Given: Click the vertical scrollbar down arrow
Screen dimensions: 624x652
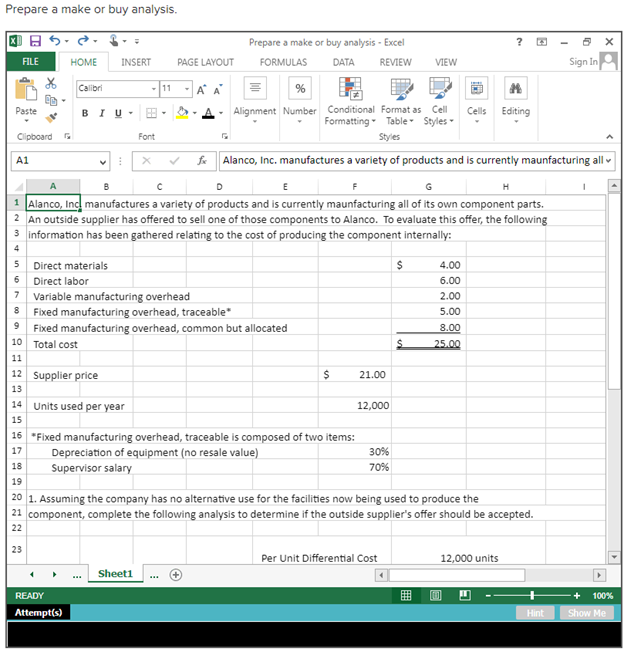Looking at the screenshot, I should click(614, 557).
